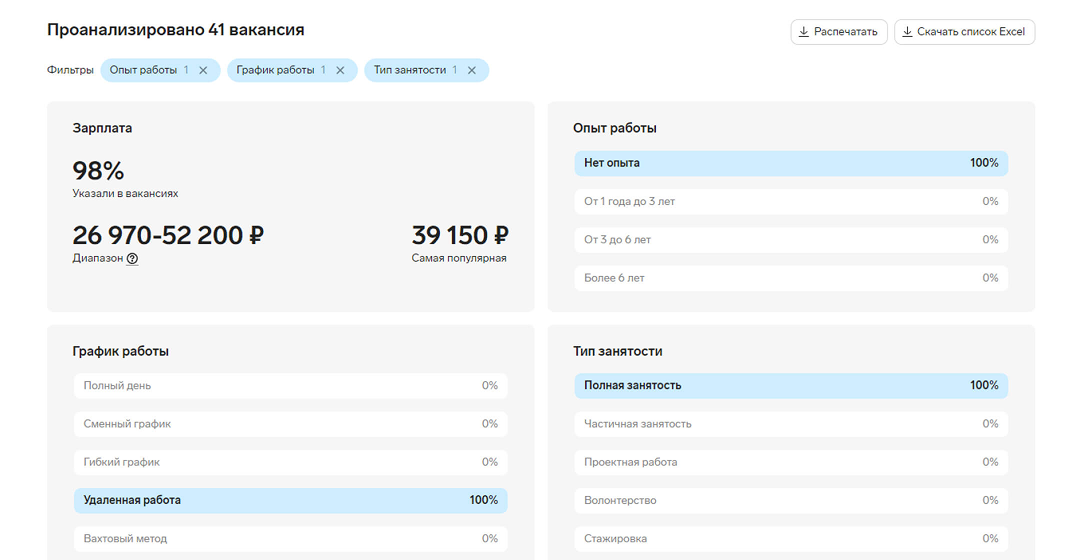Toggle Полная занятость employment row
Viewport: 1080px width, 560px height.
[x=790, y=386]
